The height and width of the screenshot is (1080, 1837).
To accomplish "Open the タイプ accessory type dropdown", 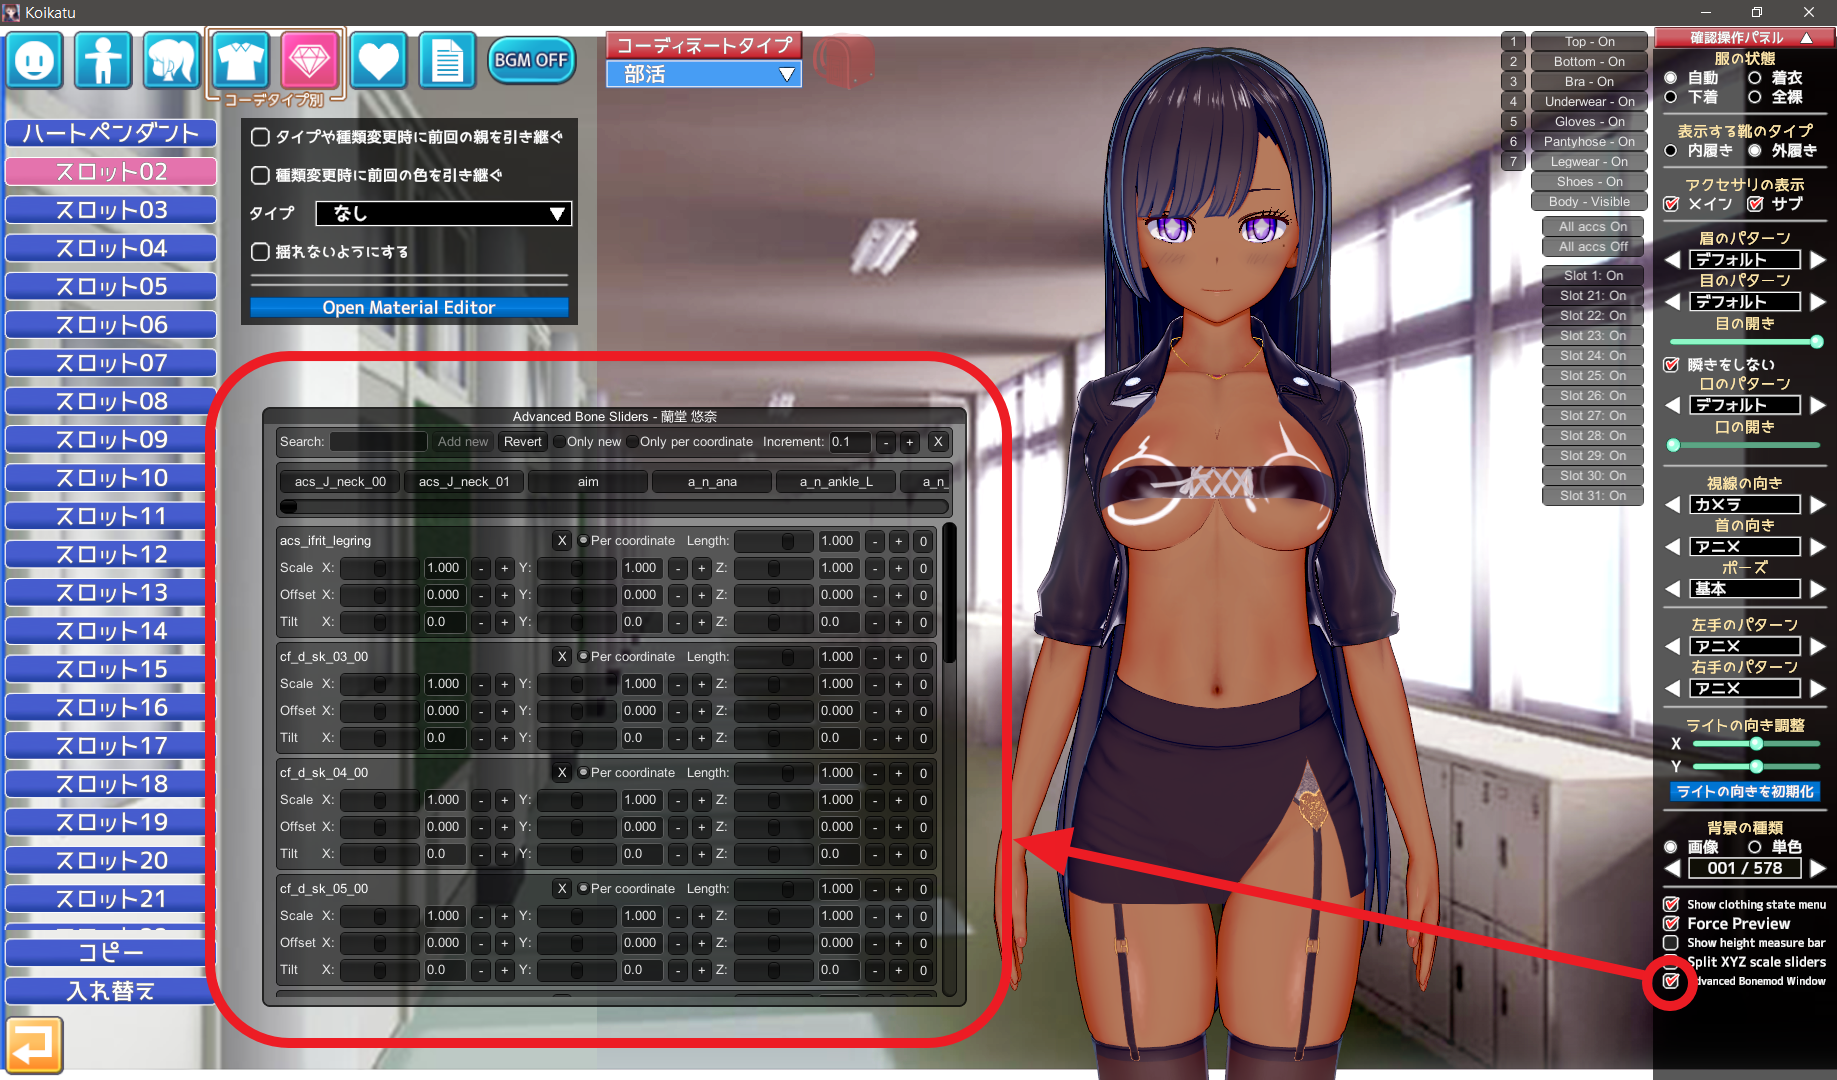I will tap(443, 213).
